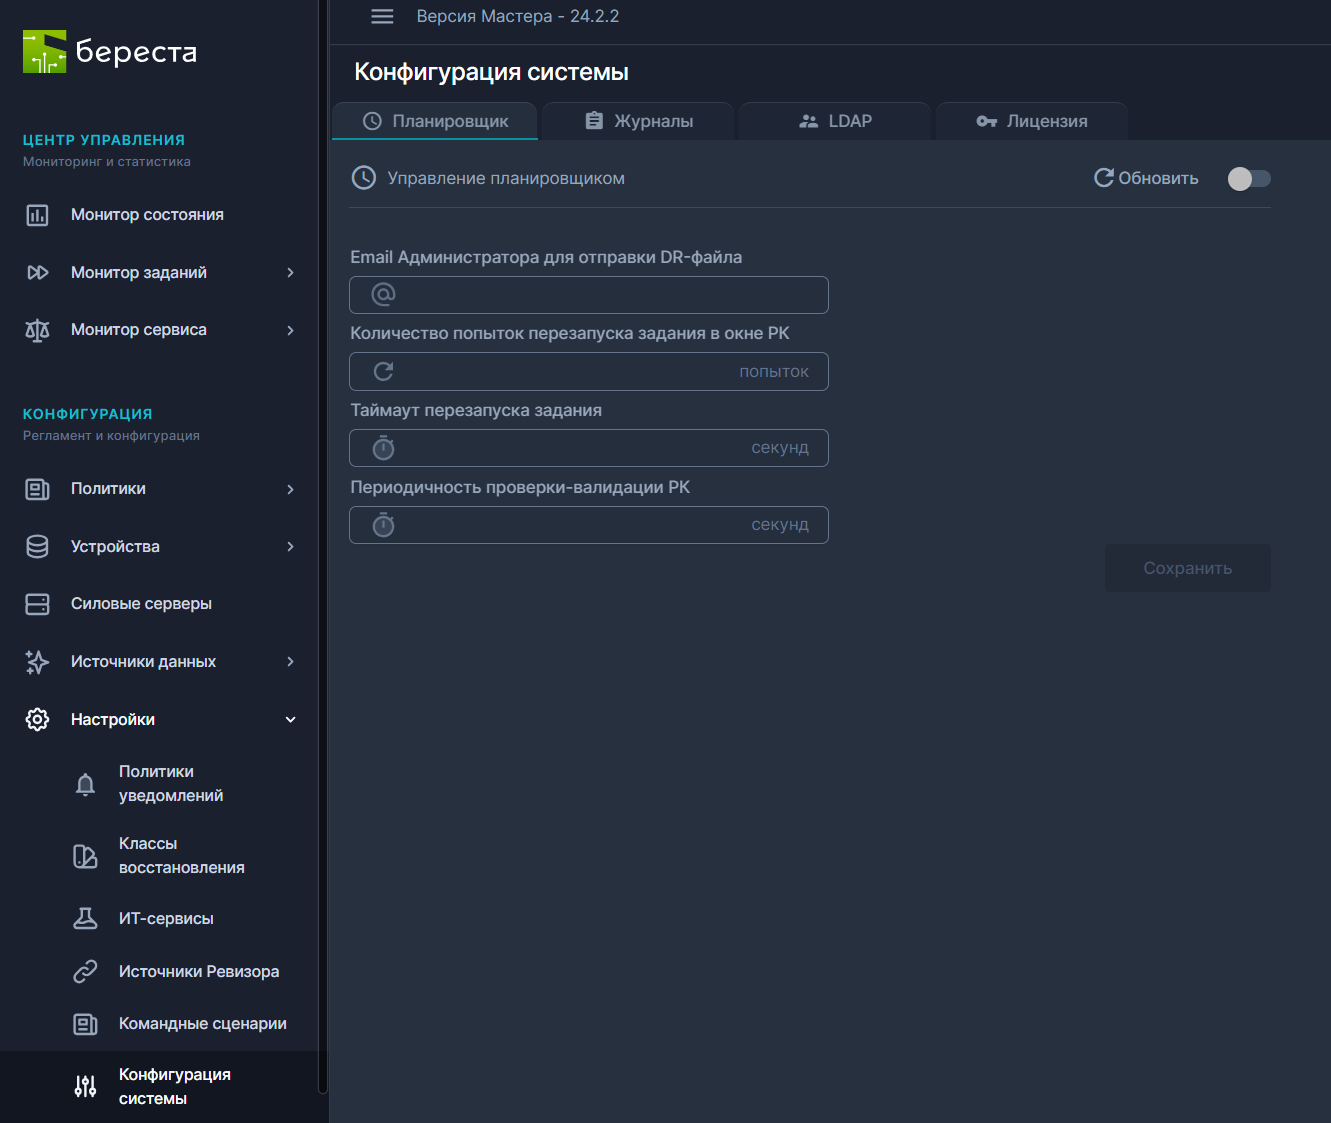
Task: Click the hamburger menu icon in header
Action: tap(382, 17)
